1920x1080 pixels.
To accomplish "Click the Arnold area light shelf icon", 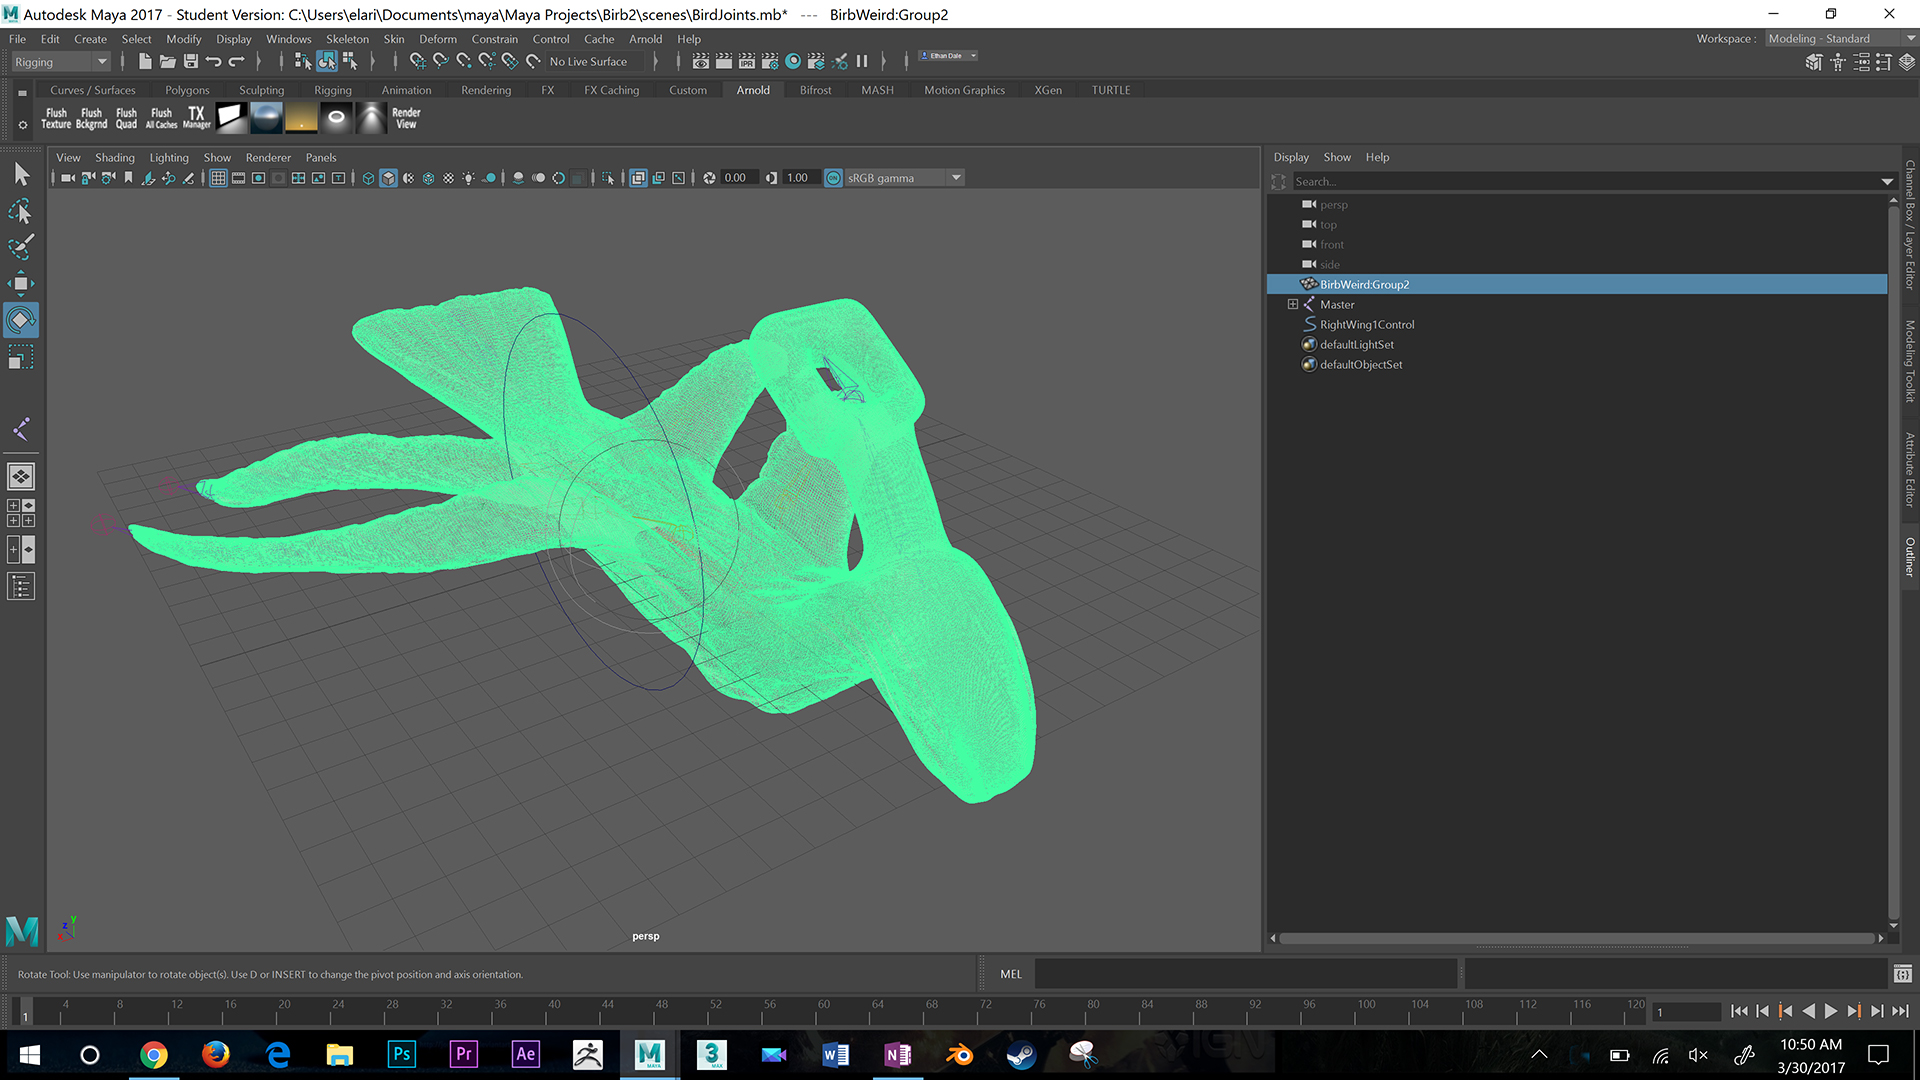I will (231, 118).
